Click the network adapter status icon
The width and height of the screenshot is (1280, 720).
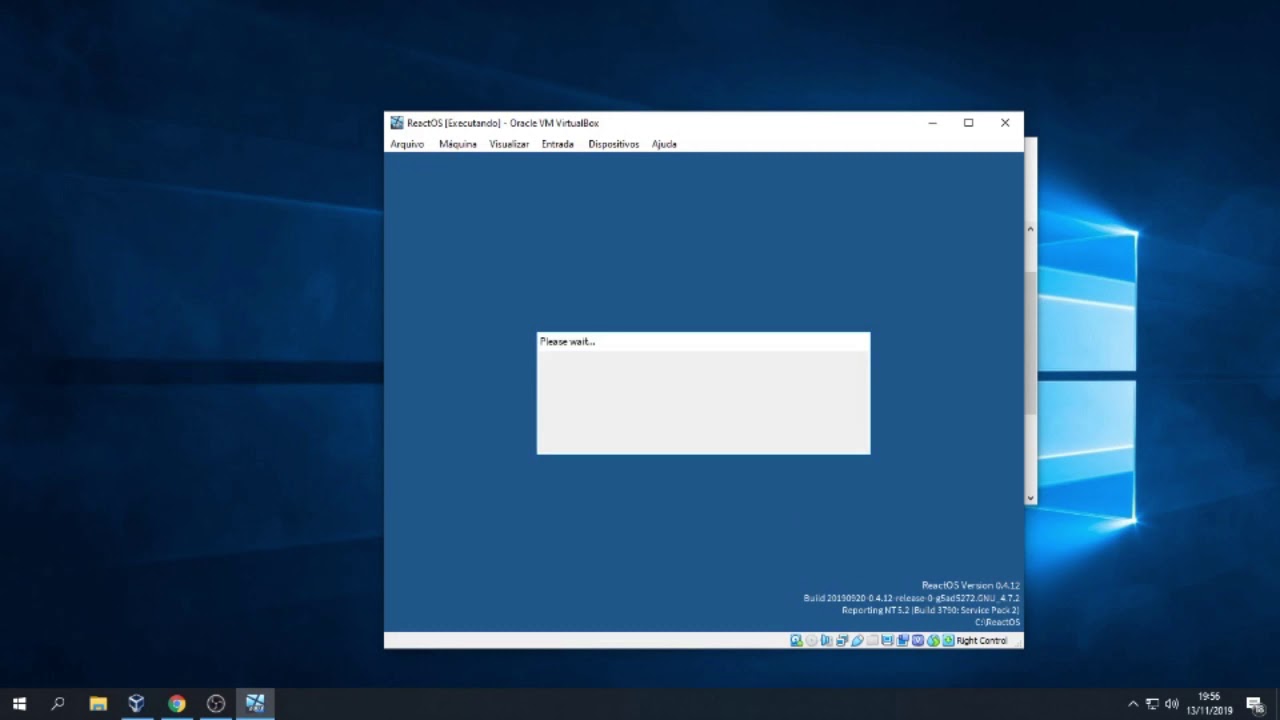pos(842,641)
